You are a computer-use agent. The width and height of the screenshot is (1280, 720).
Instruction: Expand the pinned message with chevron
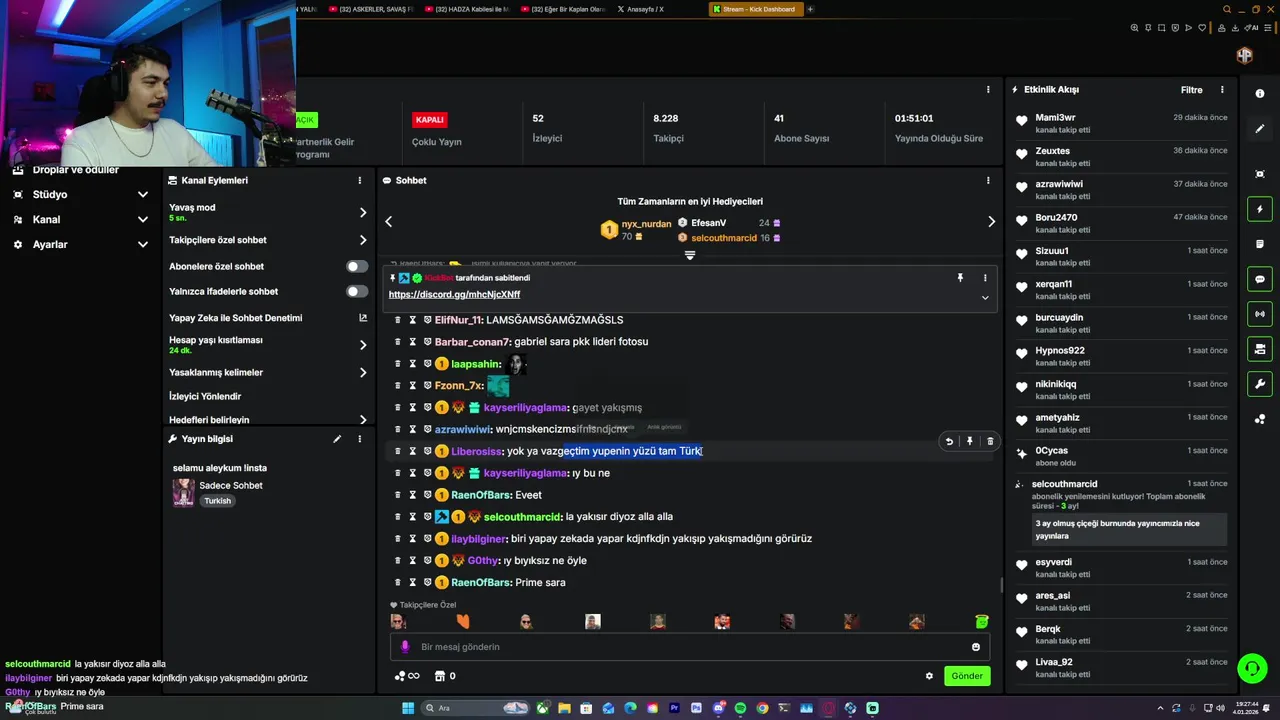(985, 297)
